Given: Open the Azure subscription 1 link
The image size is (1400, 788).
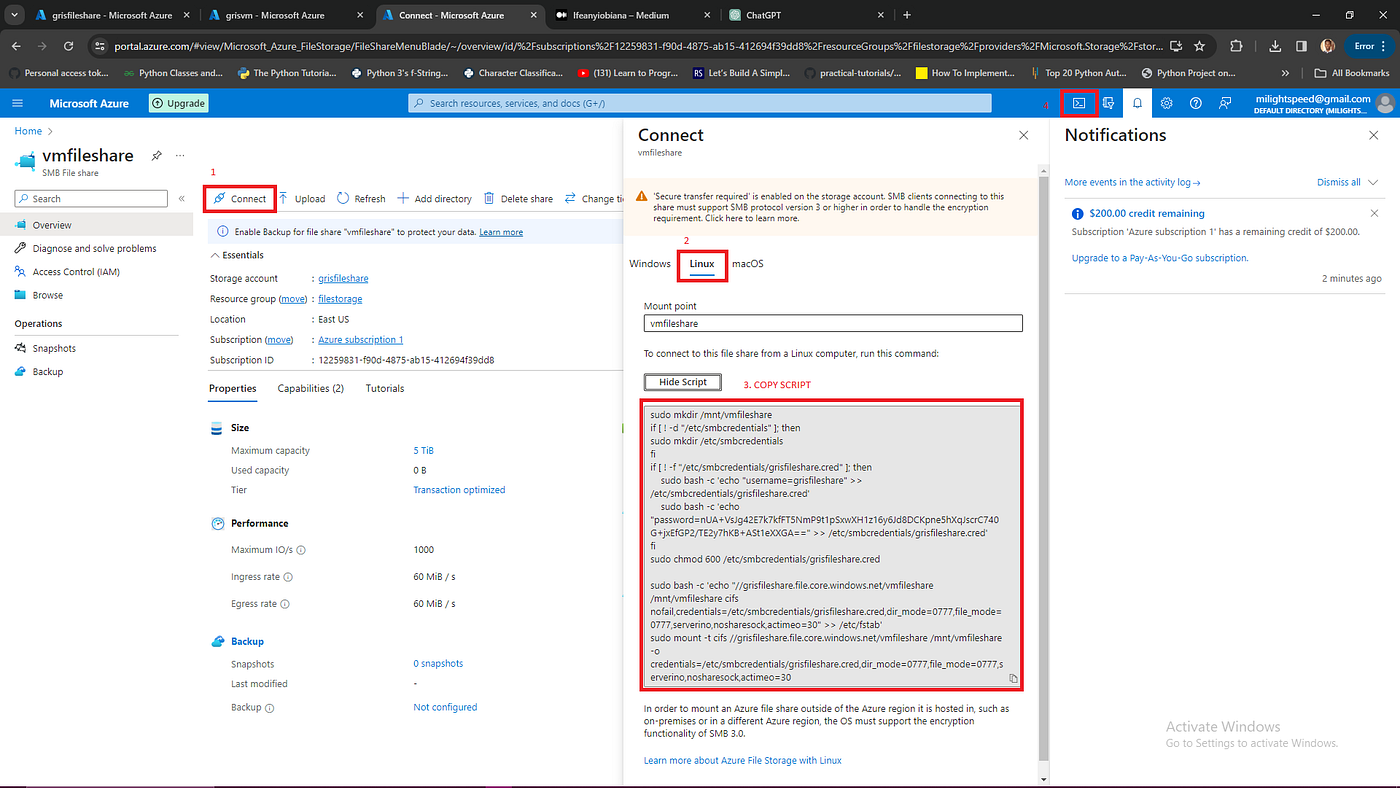Looking at the screenshot, I should (x=360, y=340).
